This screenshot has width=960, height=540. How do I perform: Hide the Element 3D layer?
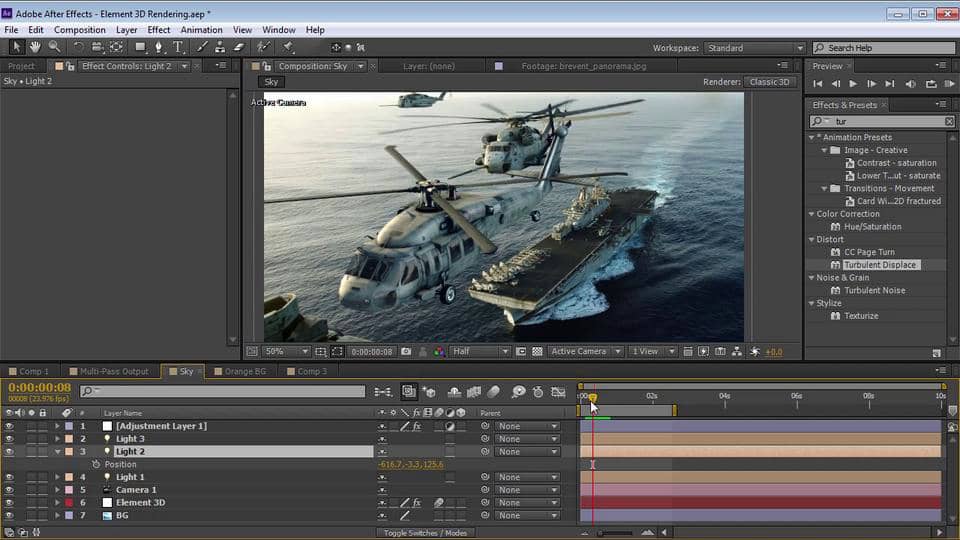click(x=9, y=503)
